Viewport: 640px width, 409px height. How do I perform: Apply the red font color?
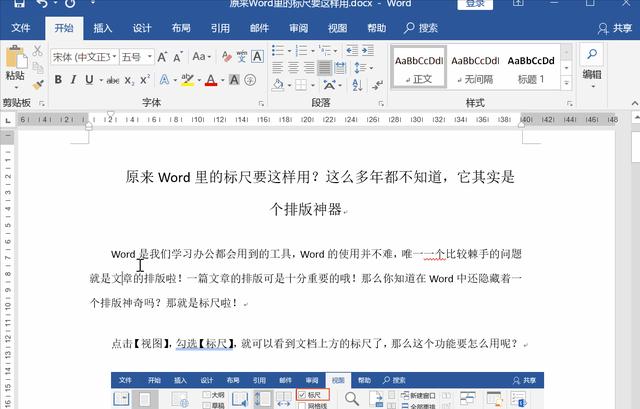(x=211, y=80)
